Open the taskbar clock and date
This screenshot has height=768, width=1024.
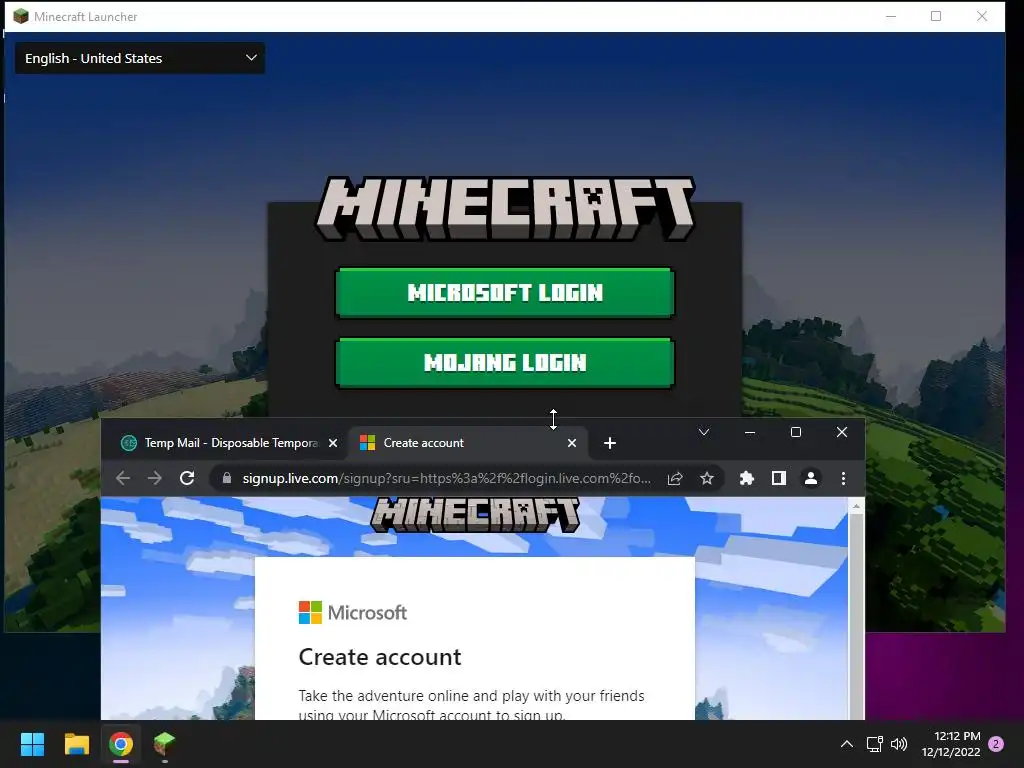(951, 744)
